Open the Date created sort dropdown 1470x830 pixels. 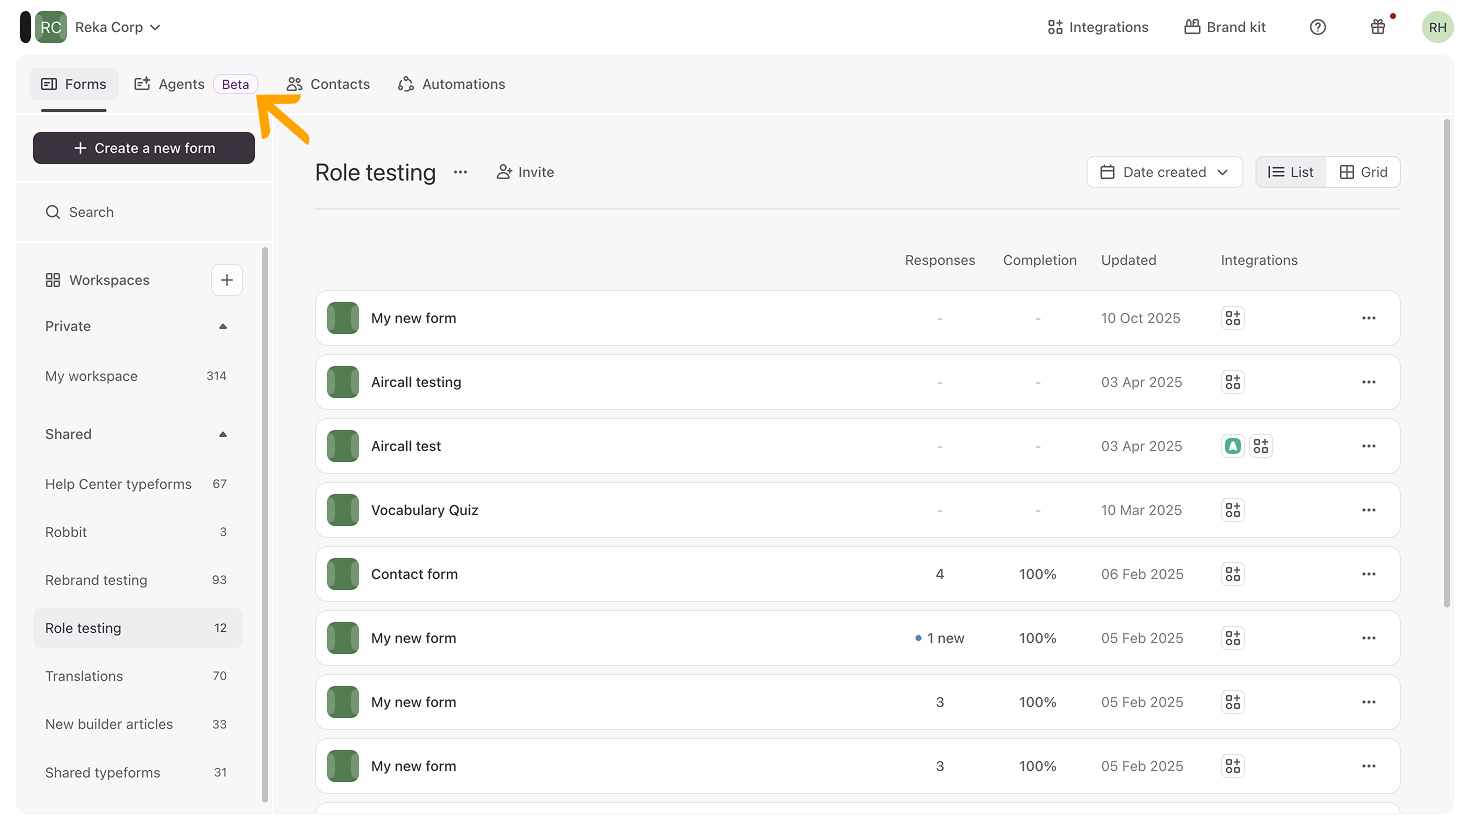pyautogui.click(x=1164, y=172)
